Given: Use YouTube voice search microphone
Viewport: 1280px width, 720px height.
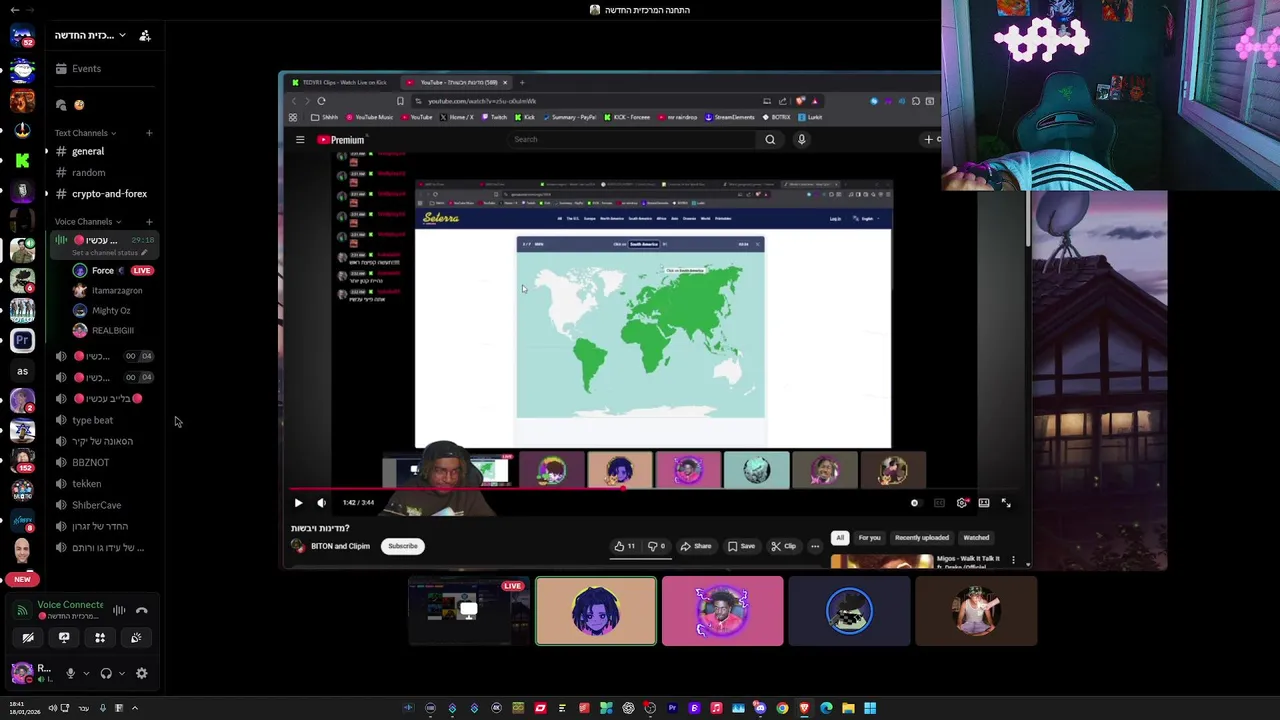Looking at the screenshot, I should pos(801,139).
